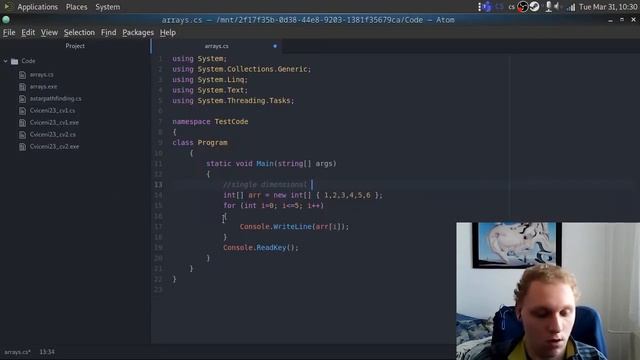Image resolution: width=640 pixels, height=360 pixels.
Task: Open Places panel menu
Action: click(76, 7)
